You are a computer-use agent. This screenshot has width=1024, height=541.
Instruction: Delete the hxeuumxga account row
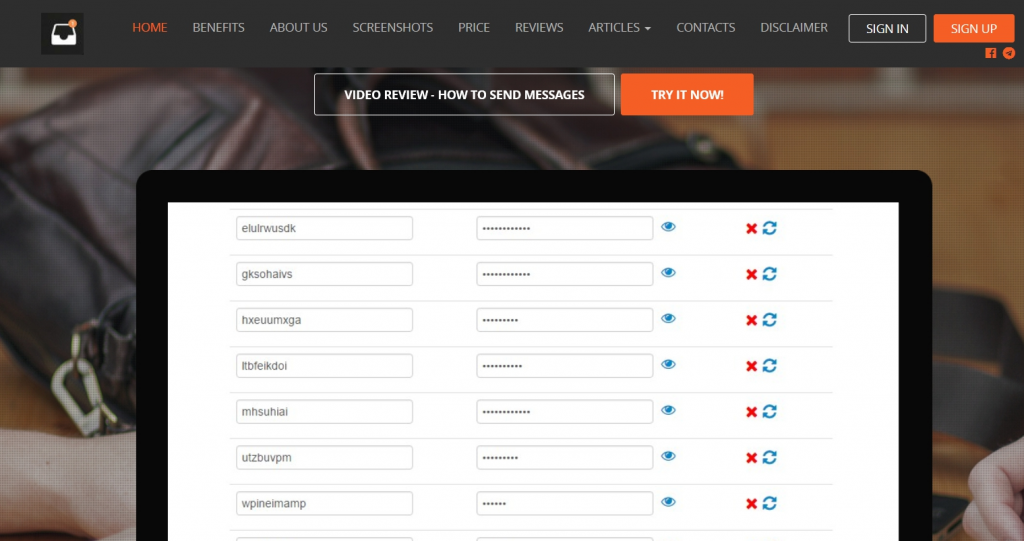pos(751,320)
